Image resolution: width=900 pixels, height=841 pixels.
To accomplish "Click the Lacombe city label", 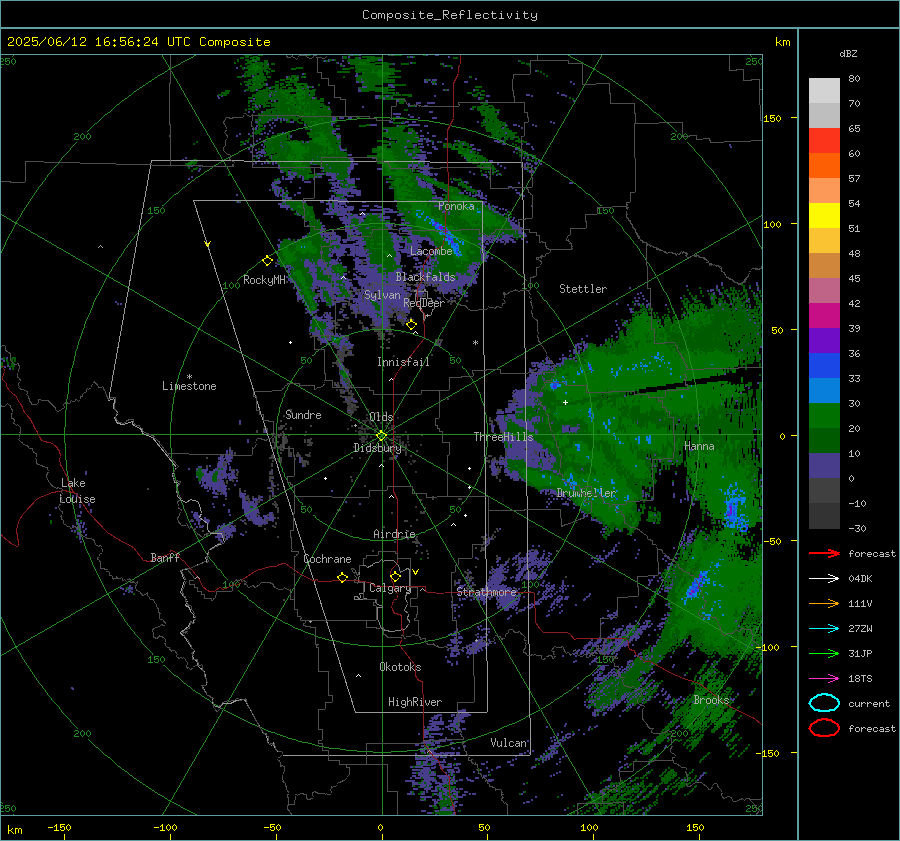I will [x=431, y=251].
